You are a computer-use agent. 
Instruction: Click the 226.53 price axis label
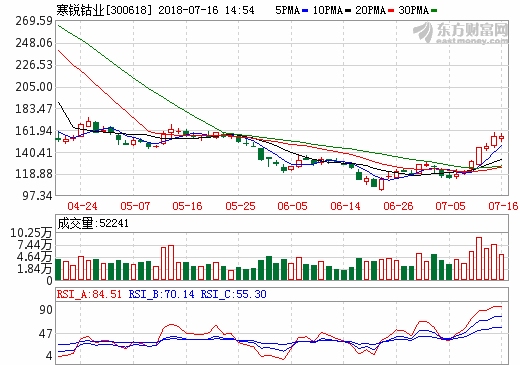34,65
